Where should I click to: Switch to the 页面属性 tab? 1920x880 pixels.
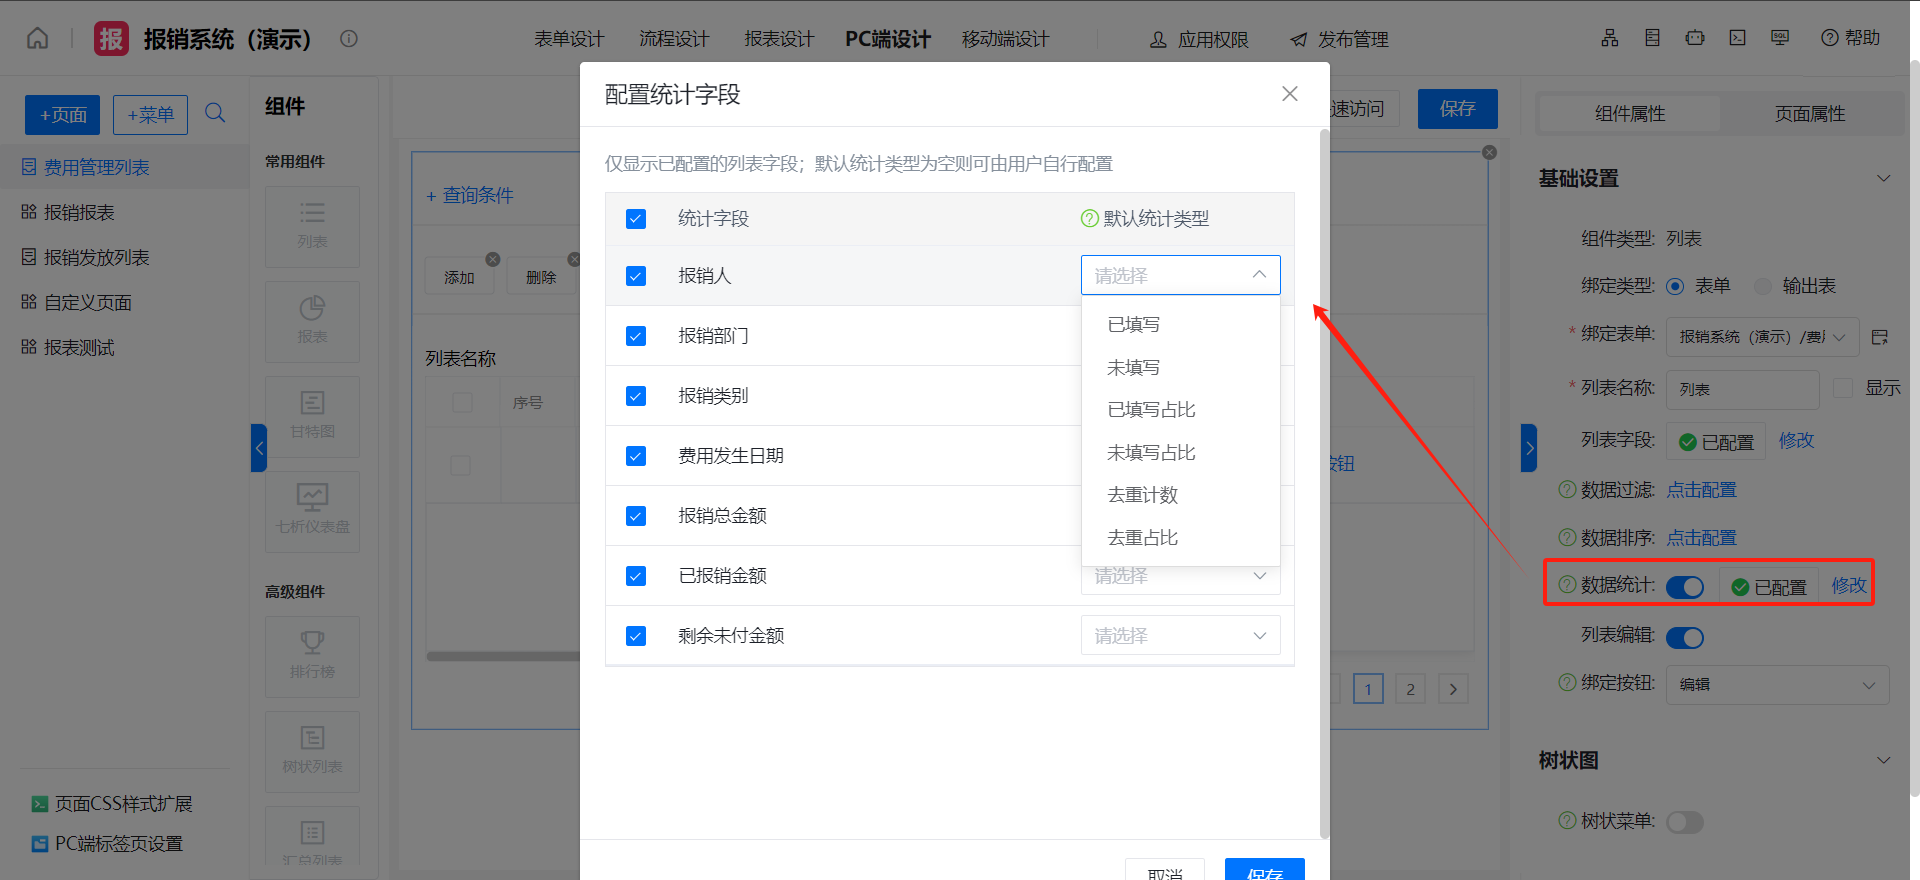[1809, 114]
